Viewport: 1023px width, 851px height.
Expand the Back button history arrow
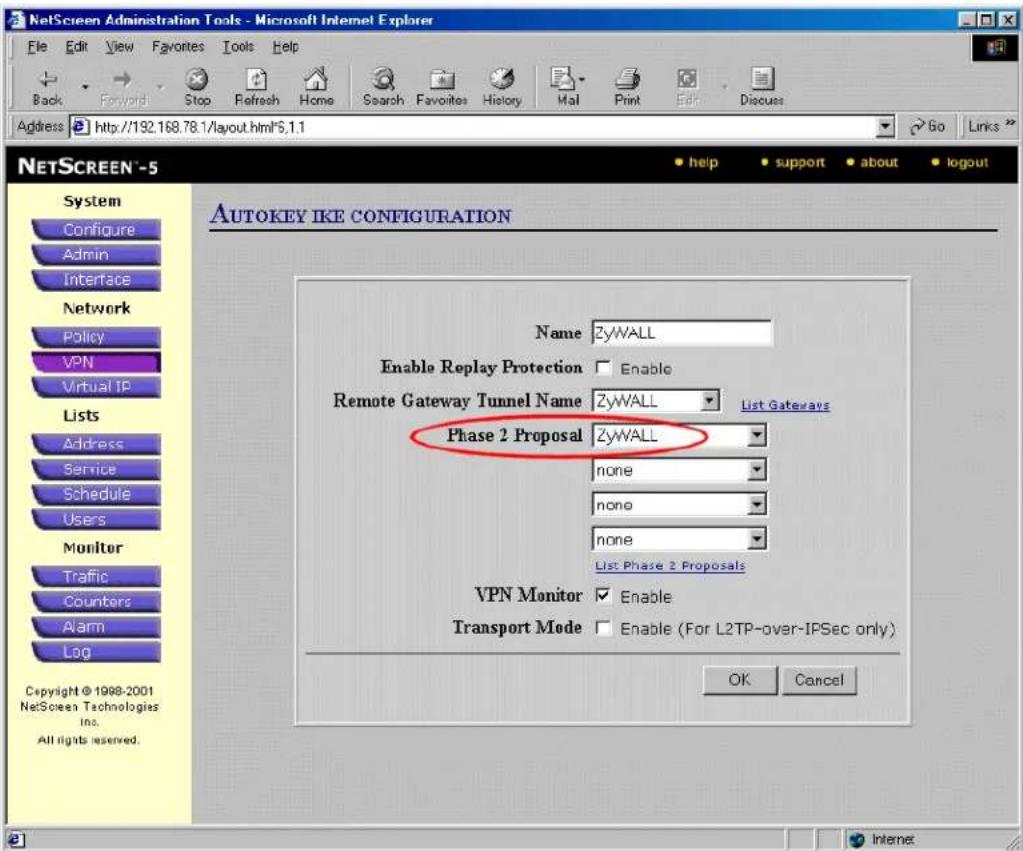pos(85,86)
